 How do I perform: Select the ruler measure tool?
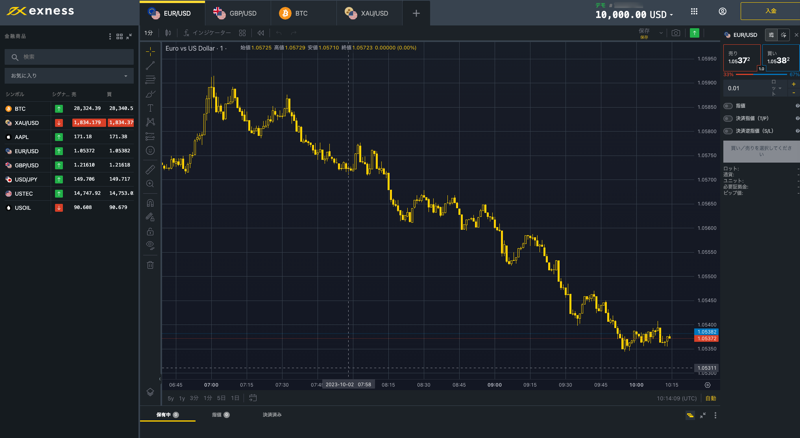point(150,169)
